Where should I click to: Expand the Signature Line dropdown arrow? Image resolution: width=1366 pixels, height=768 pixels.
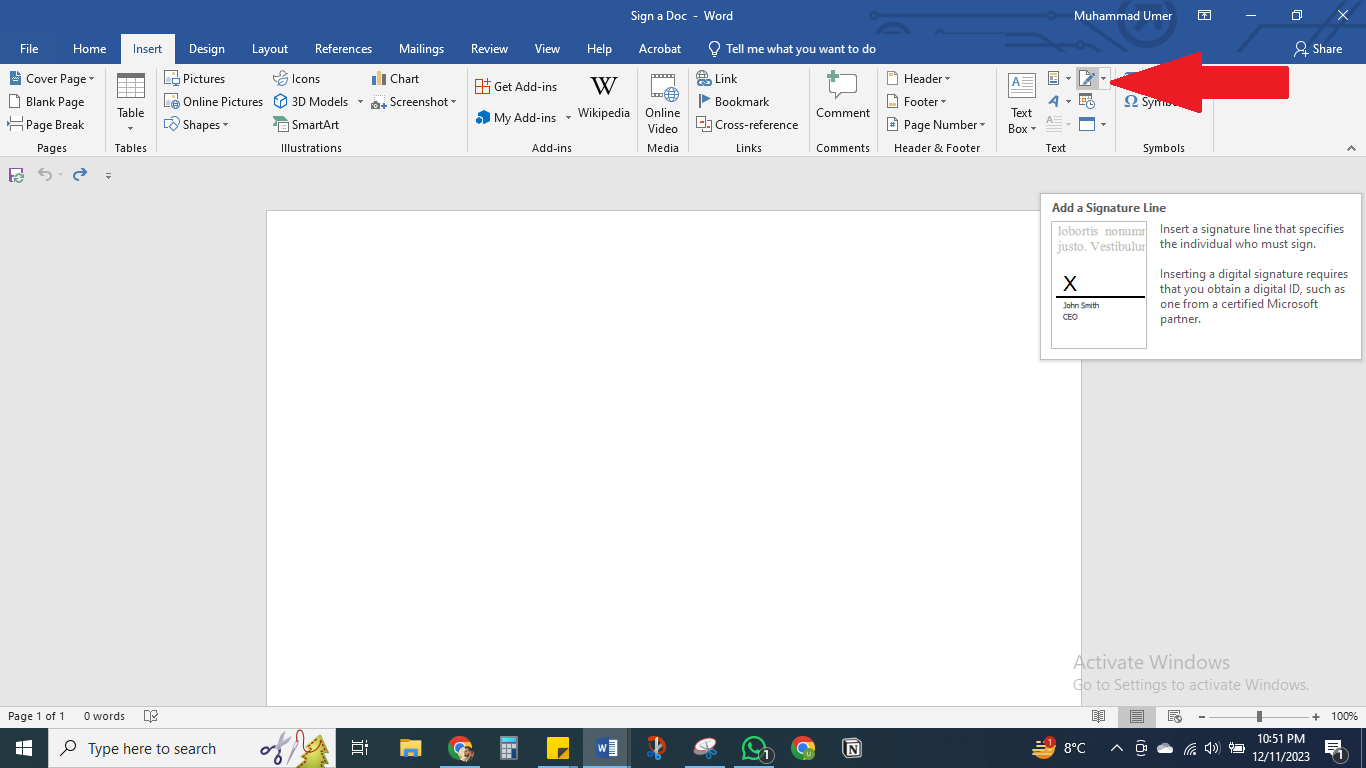point(1103,78)
